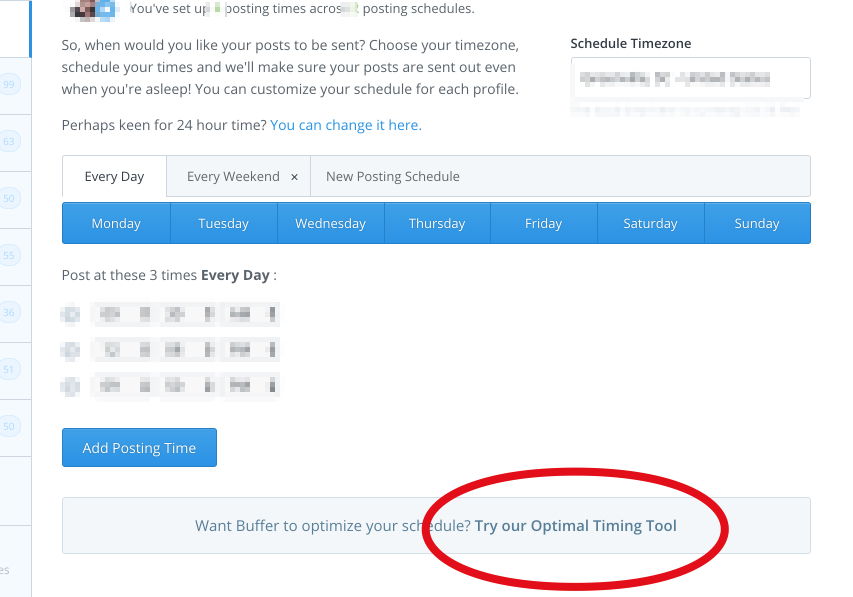This screenshot has width=853, height=597.
Task: Open the Try our Optimal Timing Tool link
Action: point(576,526)
